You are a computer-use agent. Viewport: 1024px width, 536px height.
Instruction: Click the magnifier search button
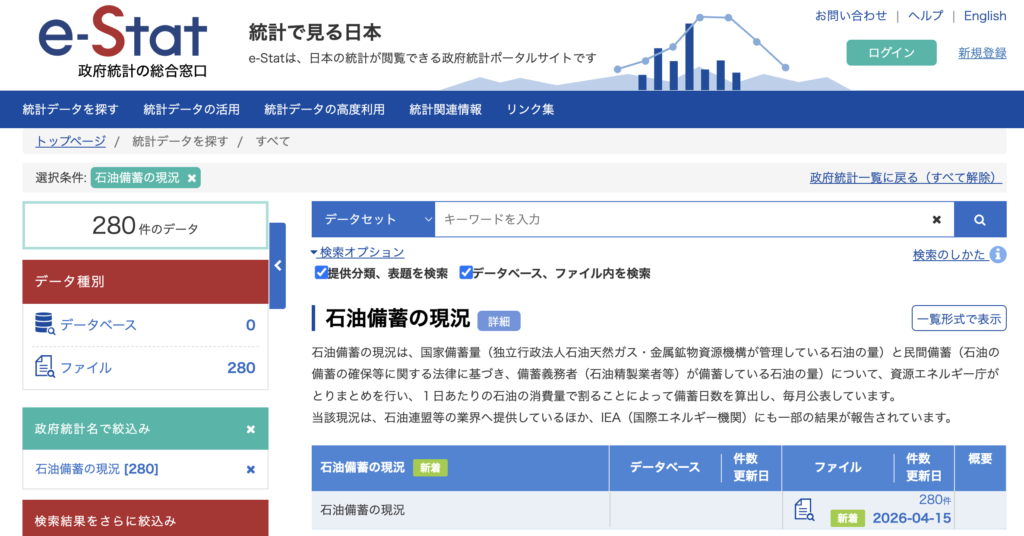point(980,220)
